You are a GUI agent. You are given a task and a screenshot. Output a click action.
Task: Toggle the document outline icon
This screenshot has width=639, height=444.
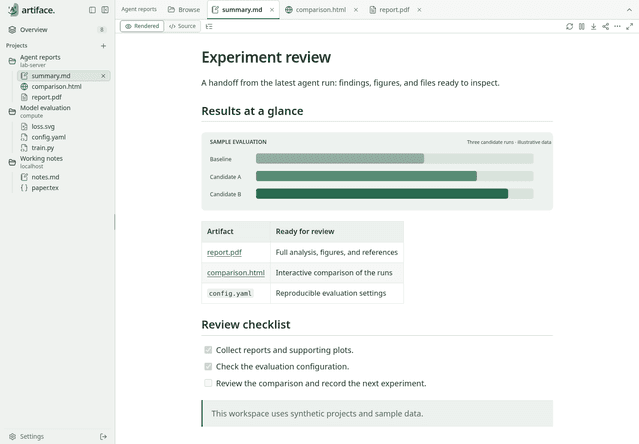209,26
